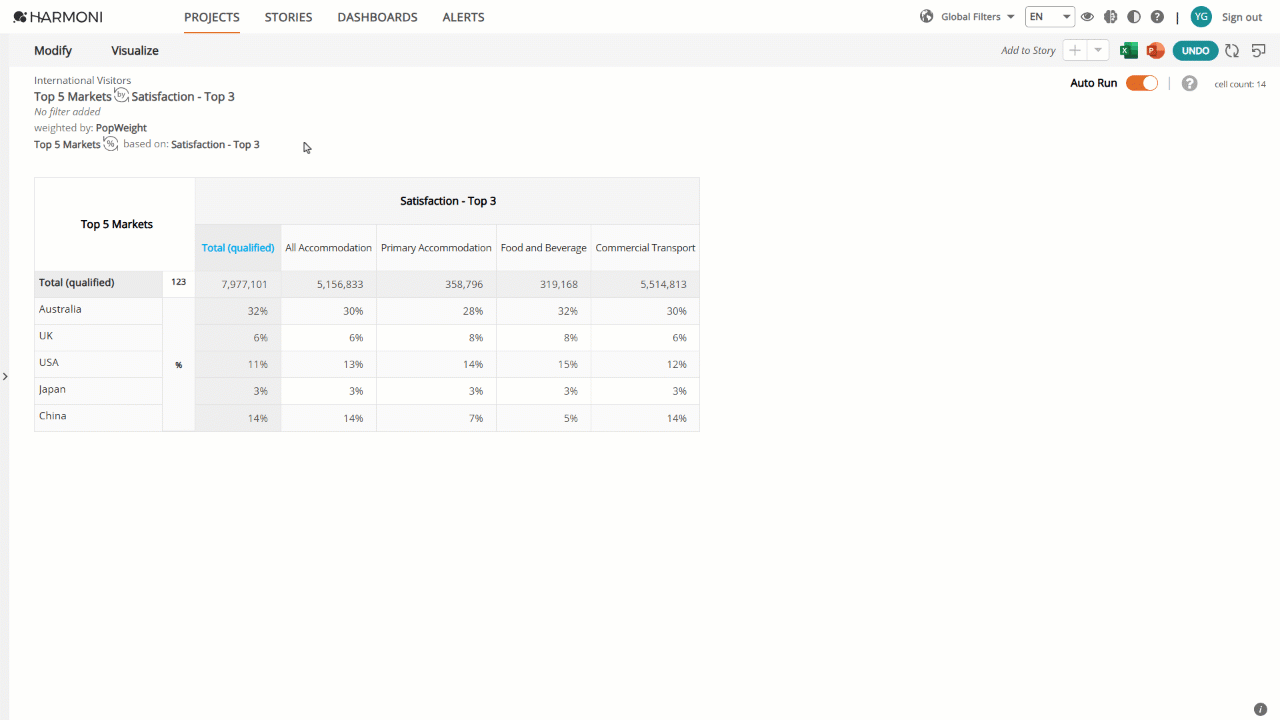The width and height of the screenshot is (1280, 720).
Task: Click the Sign out link
Action: [x=1242, y=17]
